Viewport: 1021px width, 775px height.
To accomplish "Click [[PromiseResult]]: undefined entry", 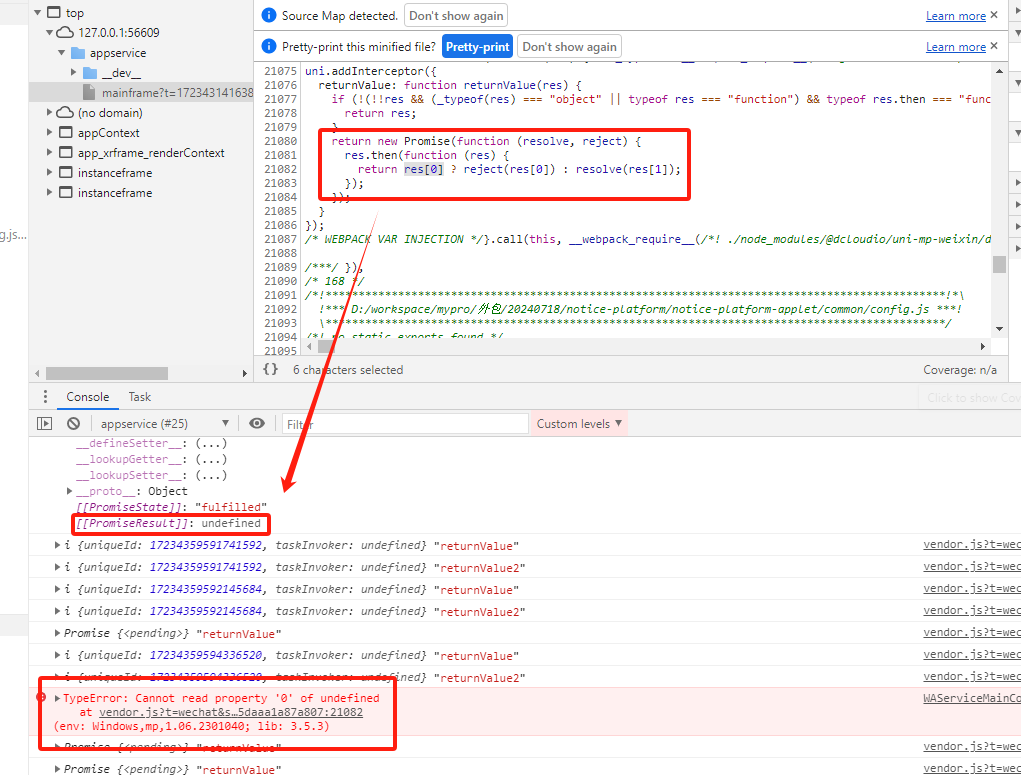I will [x=168, y=523].
